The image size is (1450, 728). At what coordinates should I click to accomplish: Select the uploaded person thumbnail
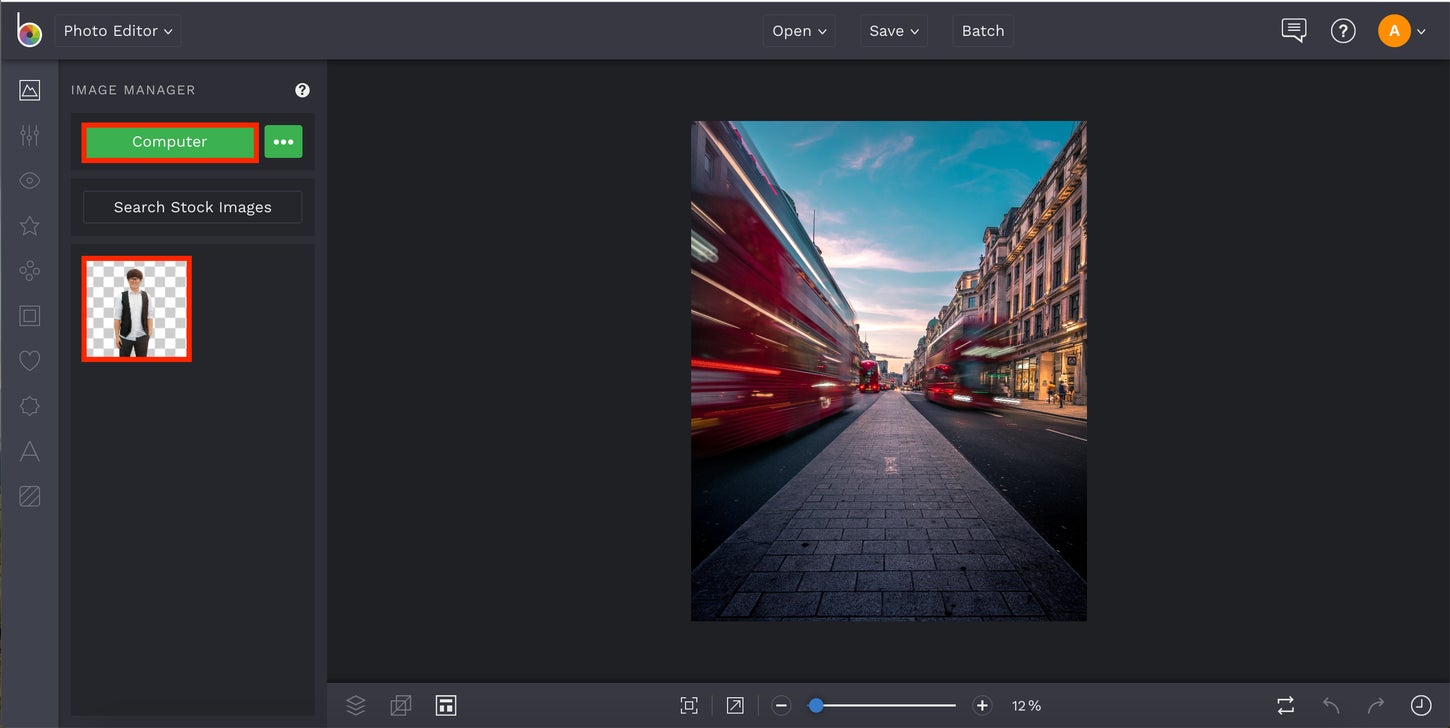(136, 307)
